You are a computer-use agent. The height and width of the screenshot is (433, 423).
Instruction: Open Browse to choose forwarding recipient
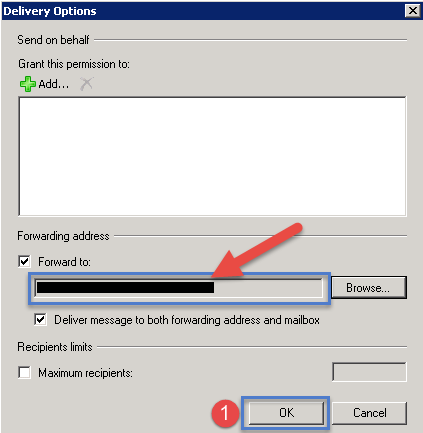(x=368, y=287)
